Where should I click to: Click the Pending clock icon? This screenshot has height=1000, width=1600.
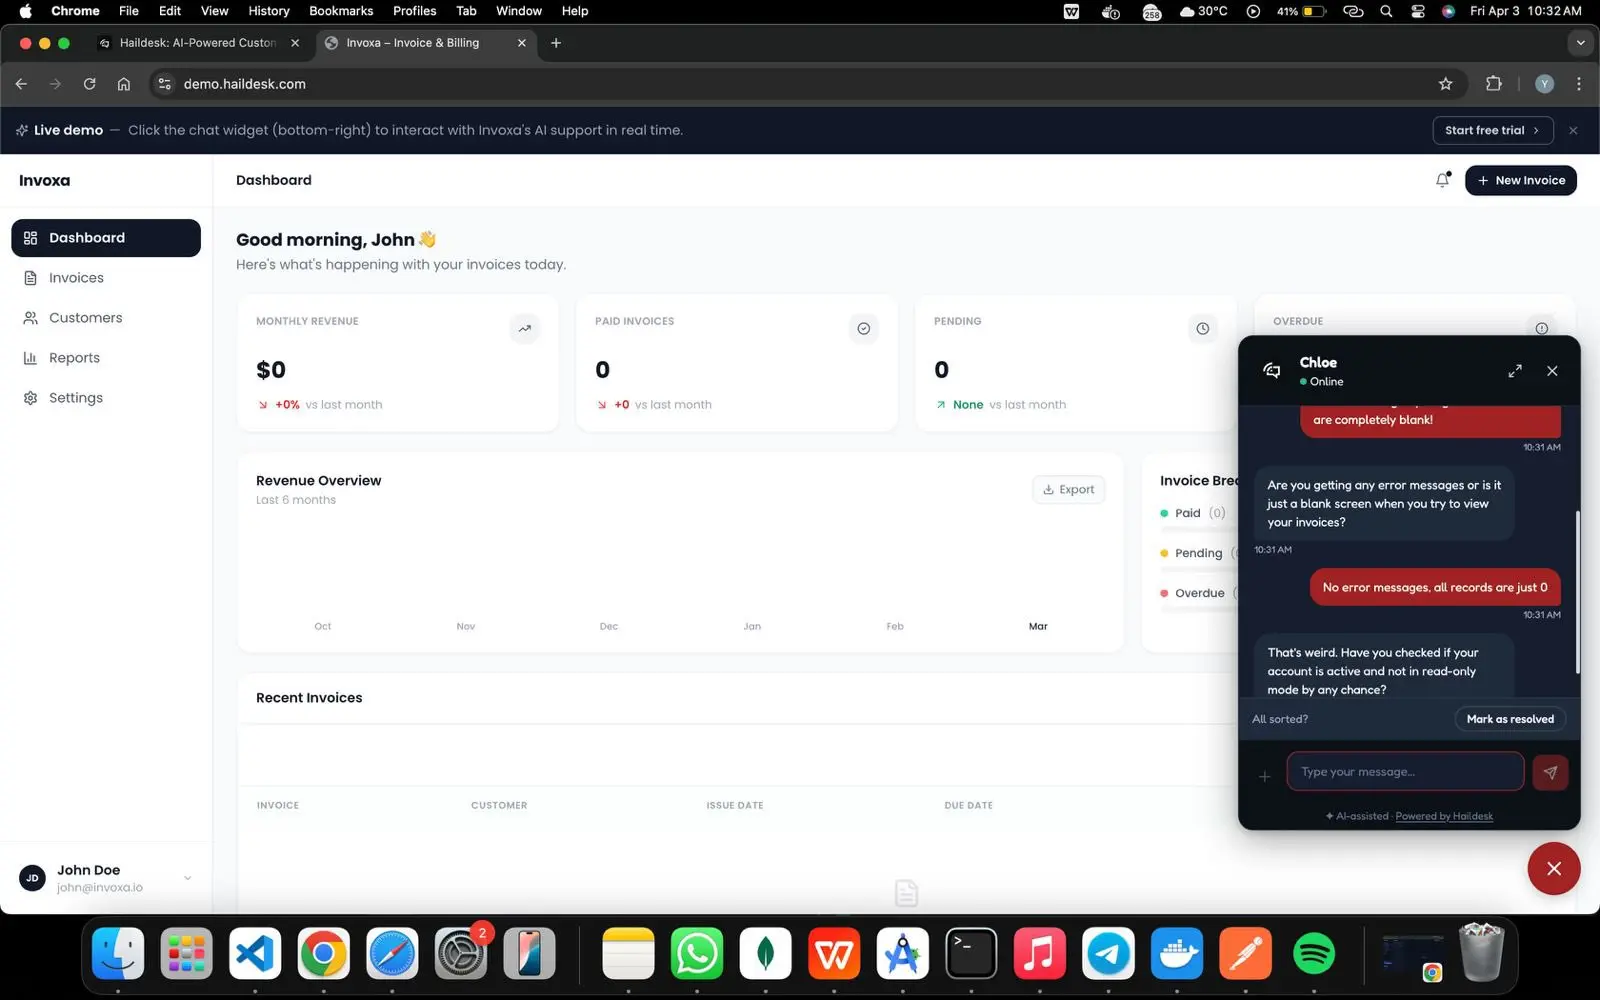[x=1202, y=328]
